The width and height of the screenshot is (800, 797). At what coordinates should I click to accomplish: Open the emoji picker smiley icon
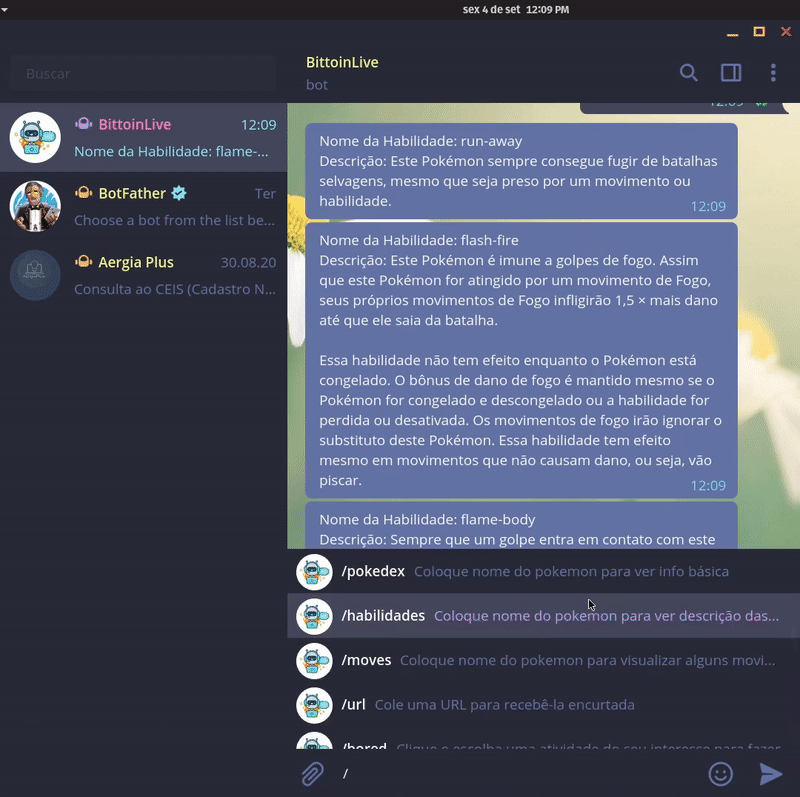(720, 774)
